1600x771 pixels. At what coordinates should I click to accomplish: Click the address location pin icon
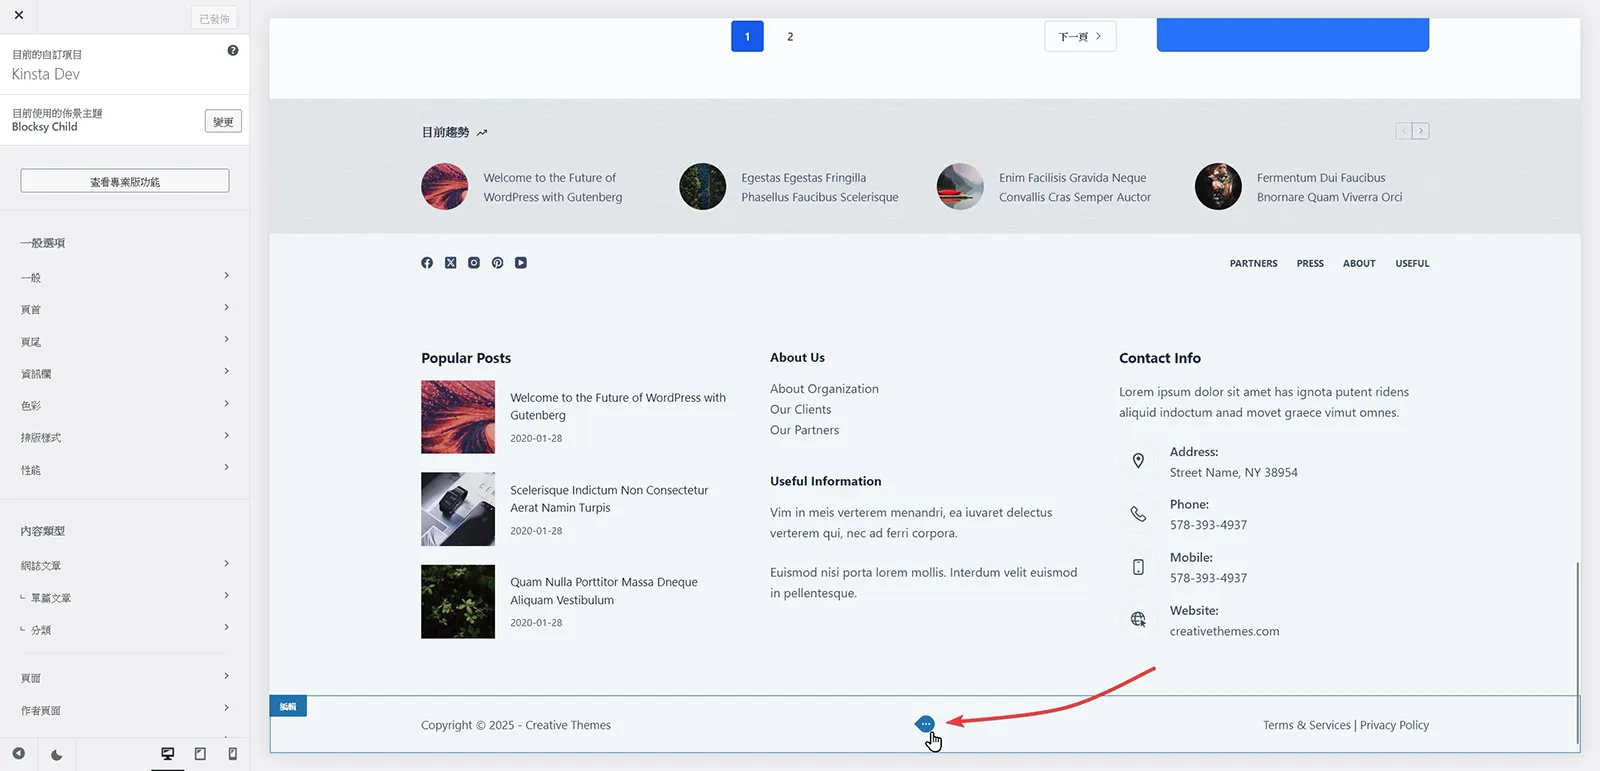coord(1138,461)
